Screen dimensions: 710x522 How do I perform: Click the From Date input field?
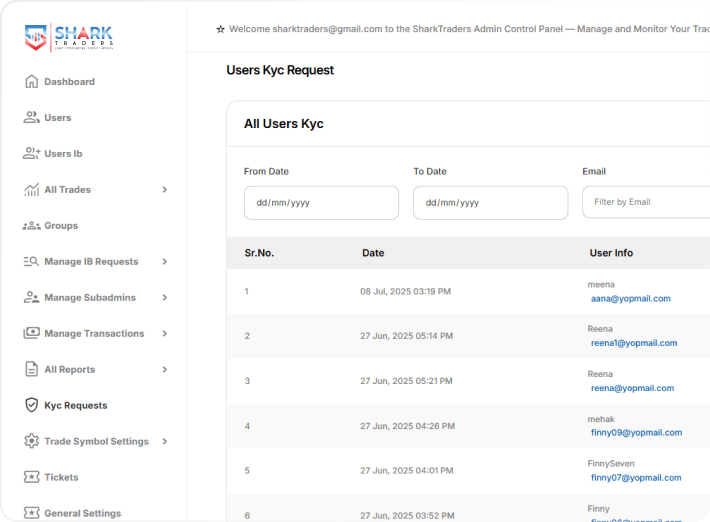tap(321, 203)
